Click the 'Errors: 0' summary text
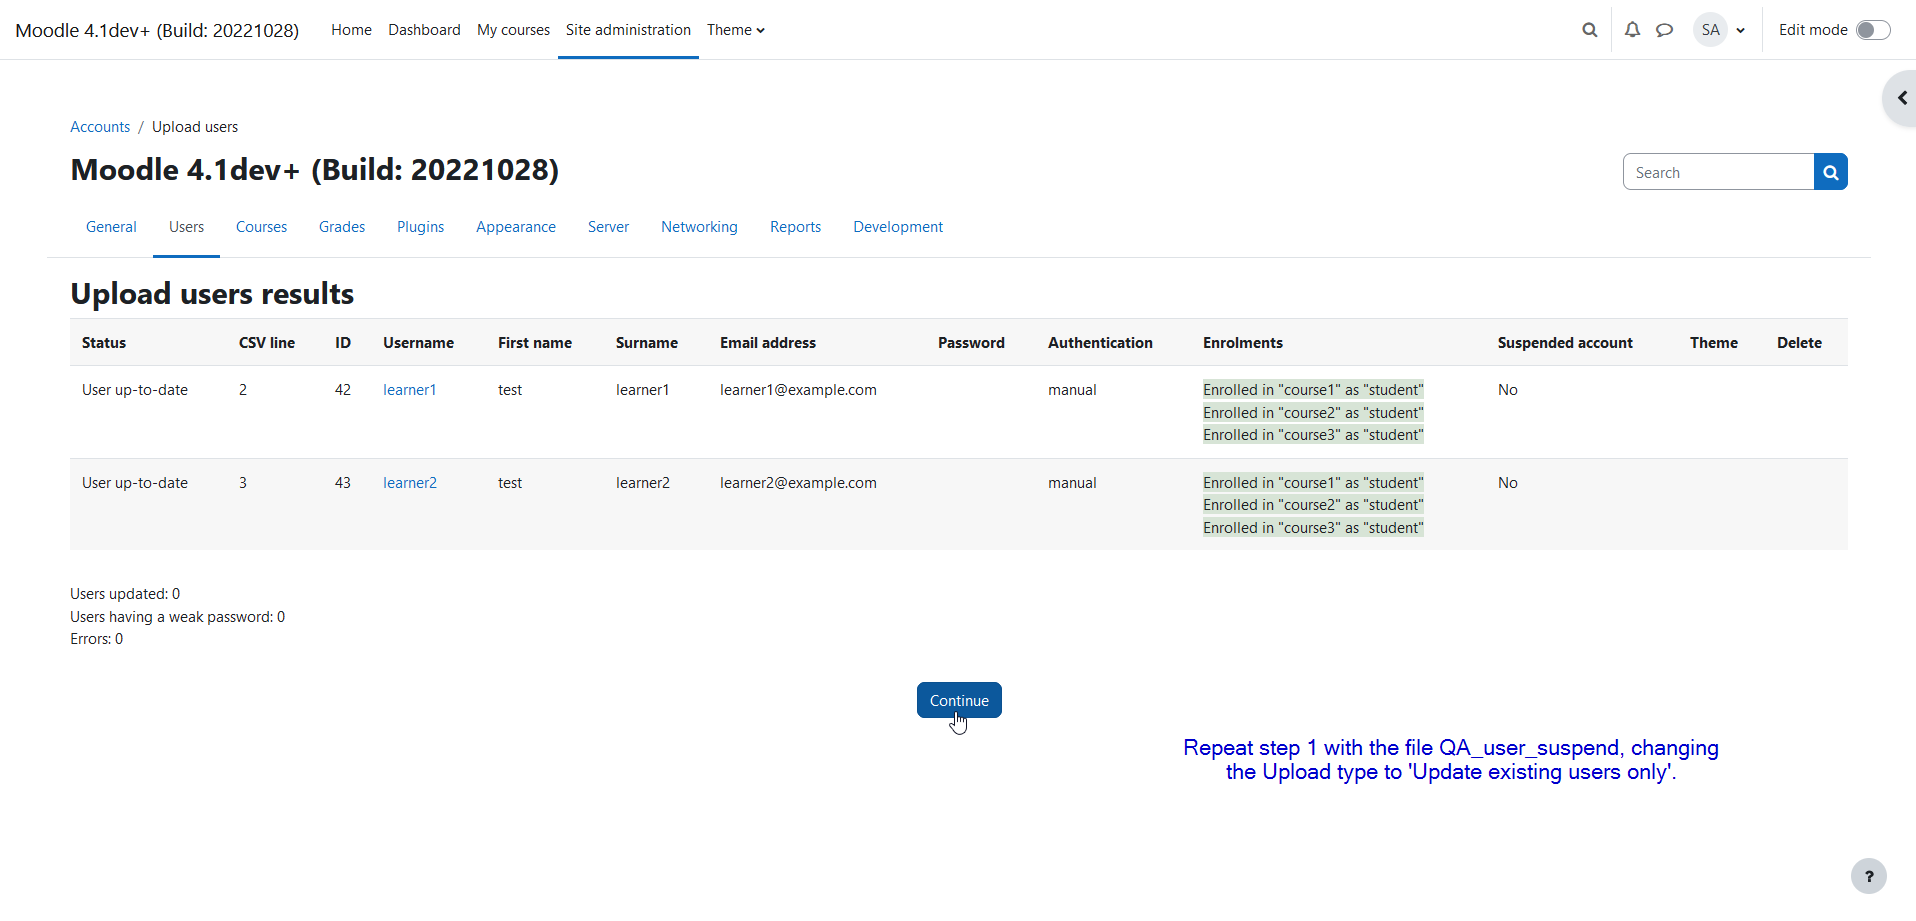This screenshot has width=1916, height=921. coord(97,639)
